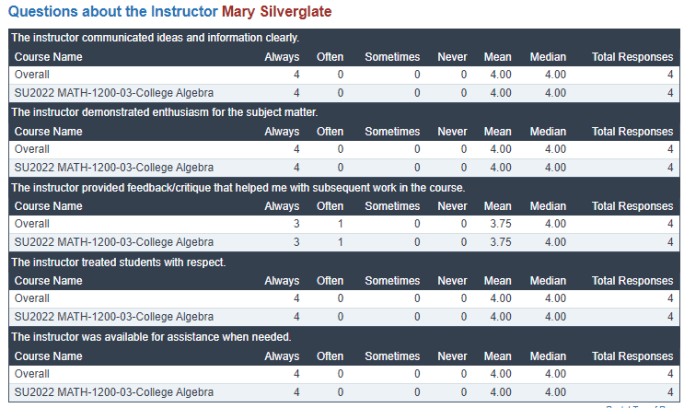Screen dimensions: 684x408
Task: Click 'Course Name' header under communicated ideas question
Action: [x=48, y=57]
